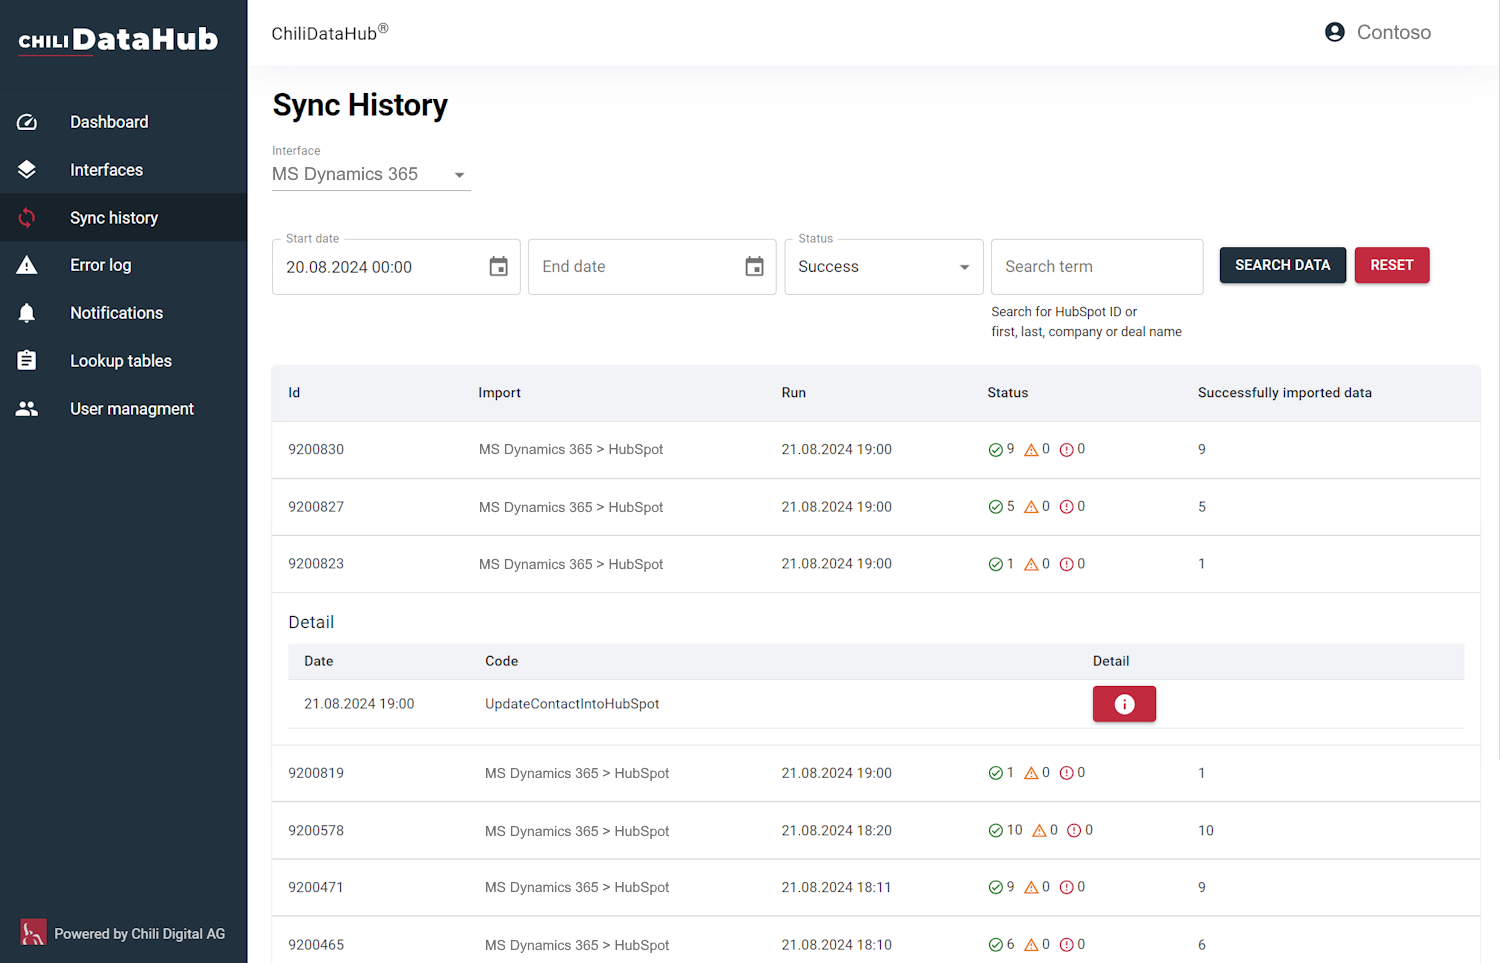Screen dimensions: 1500x963
Task: Click the Import column header
Action: [499, 393]
